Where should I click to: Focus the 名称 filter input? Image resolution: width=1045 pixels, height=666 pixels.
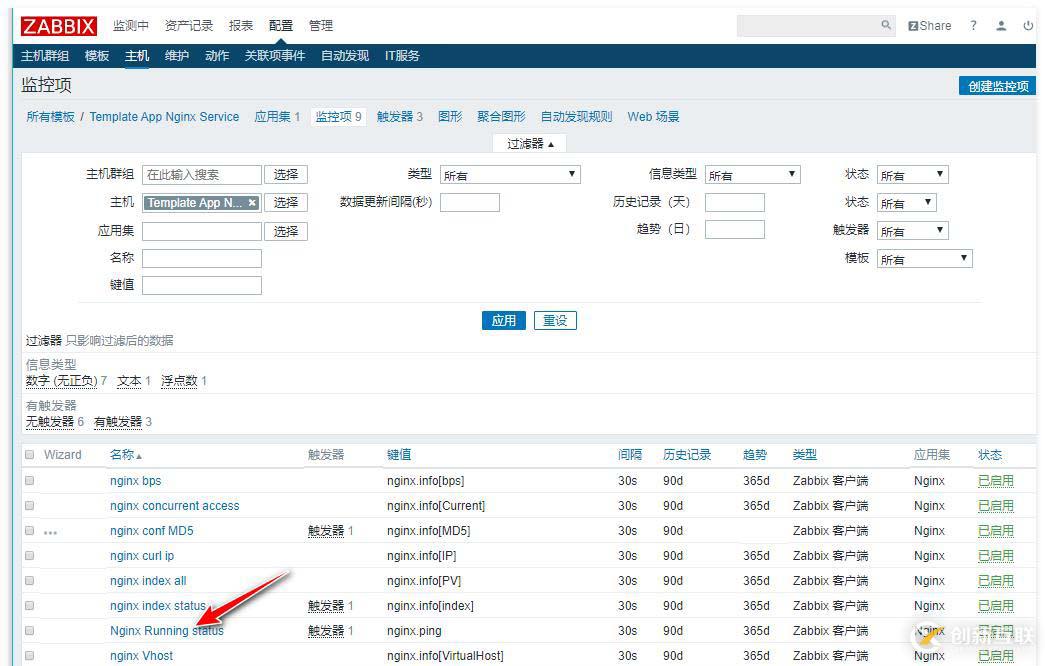pyautogui.click(x=202, y=259)
